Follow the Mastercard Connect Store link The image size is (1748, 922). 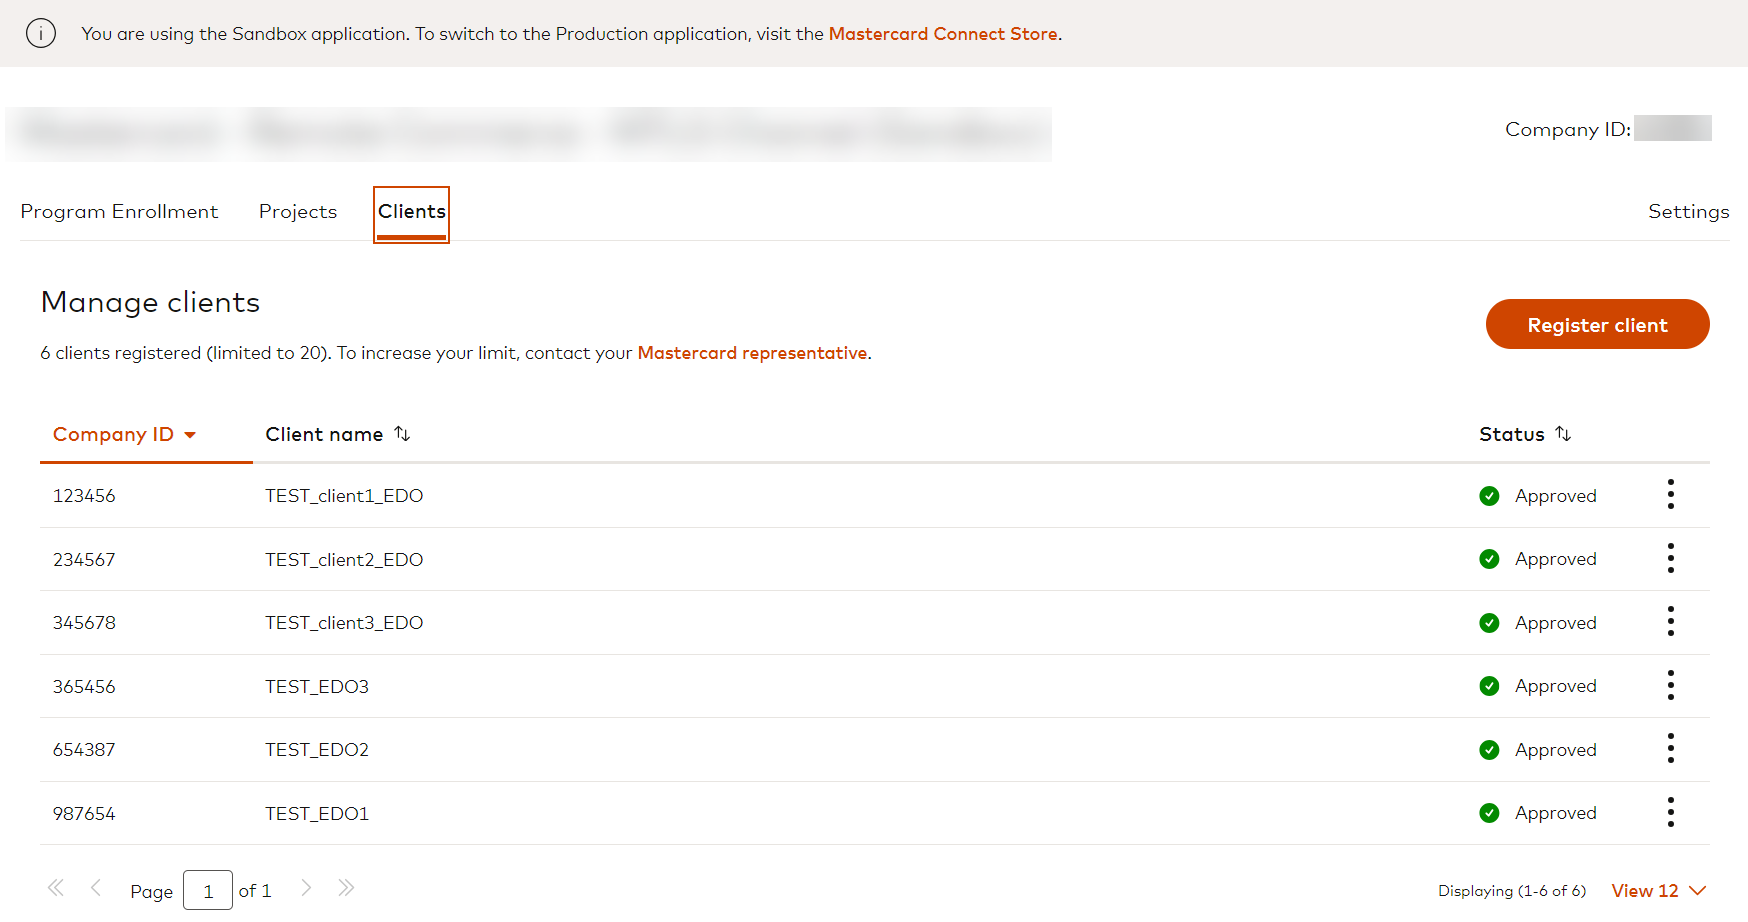coord(943,34)
